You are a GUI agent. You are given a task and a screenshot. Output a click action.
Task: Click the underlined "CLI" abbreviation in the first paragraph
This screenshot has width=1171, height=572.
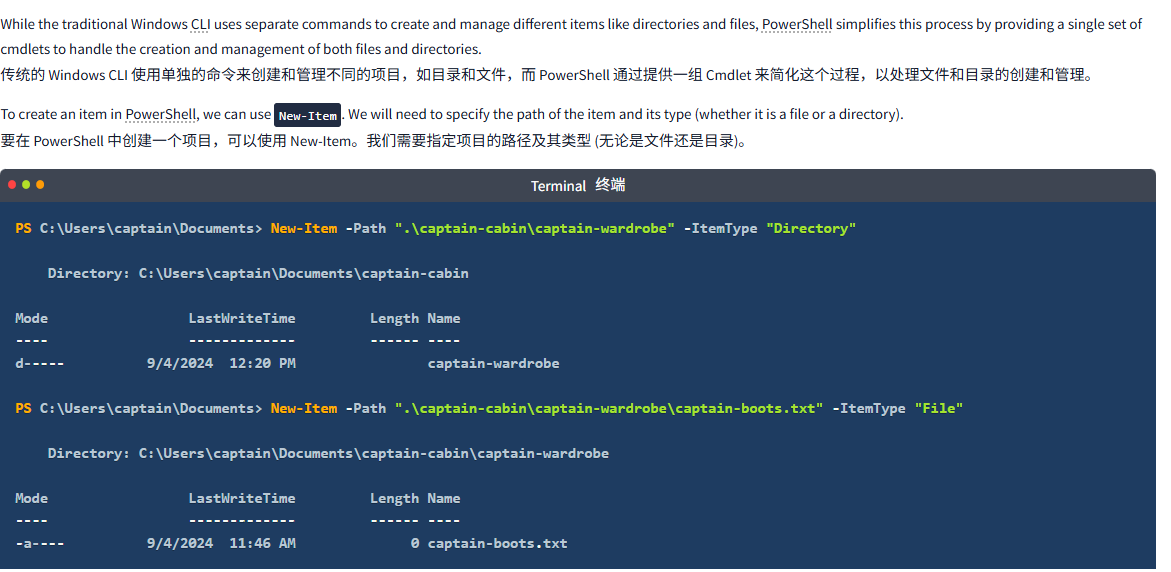(200, 24)
